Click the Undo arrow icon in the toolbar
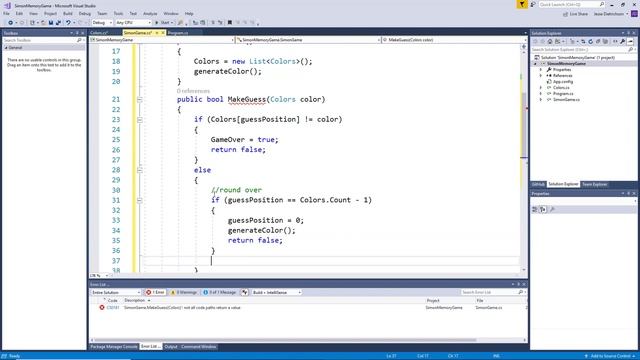Screen dimensions: 640x360 (68, 23)
